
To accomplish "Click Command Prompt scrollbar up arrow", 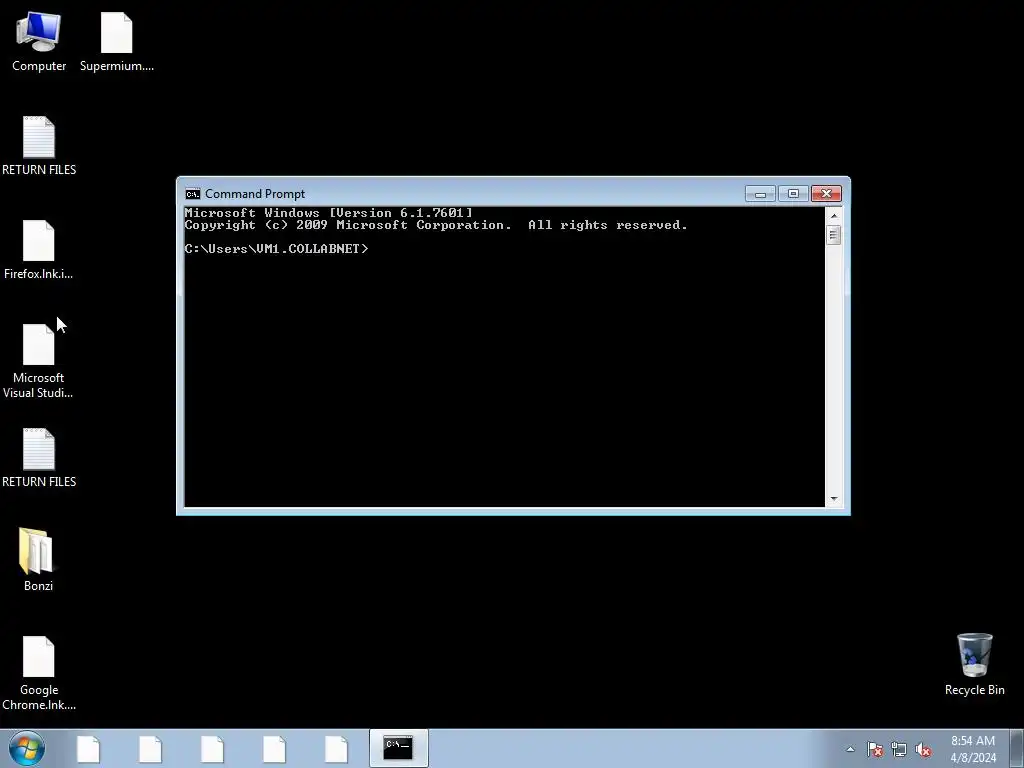I will point(833,216).
